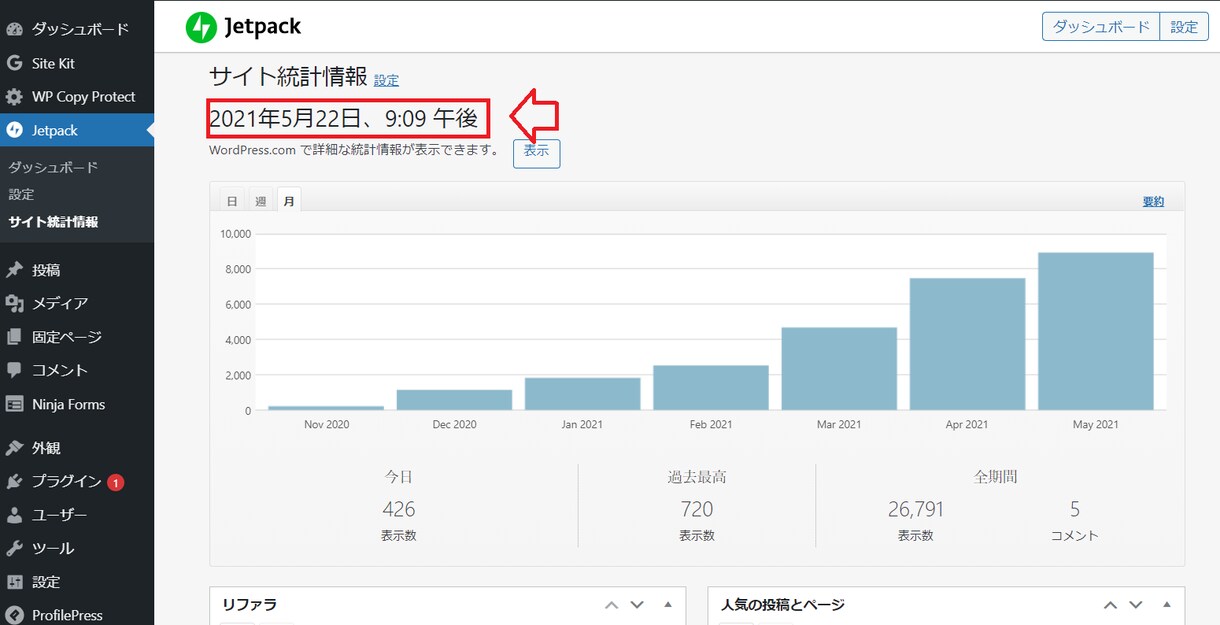Open the 要約 summary link
This screenshot has height=625, width=1220.
(1153, 201)
